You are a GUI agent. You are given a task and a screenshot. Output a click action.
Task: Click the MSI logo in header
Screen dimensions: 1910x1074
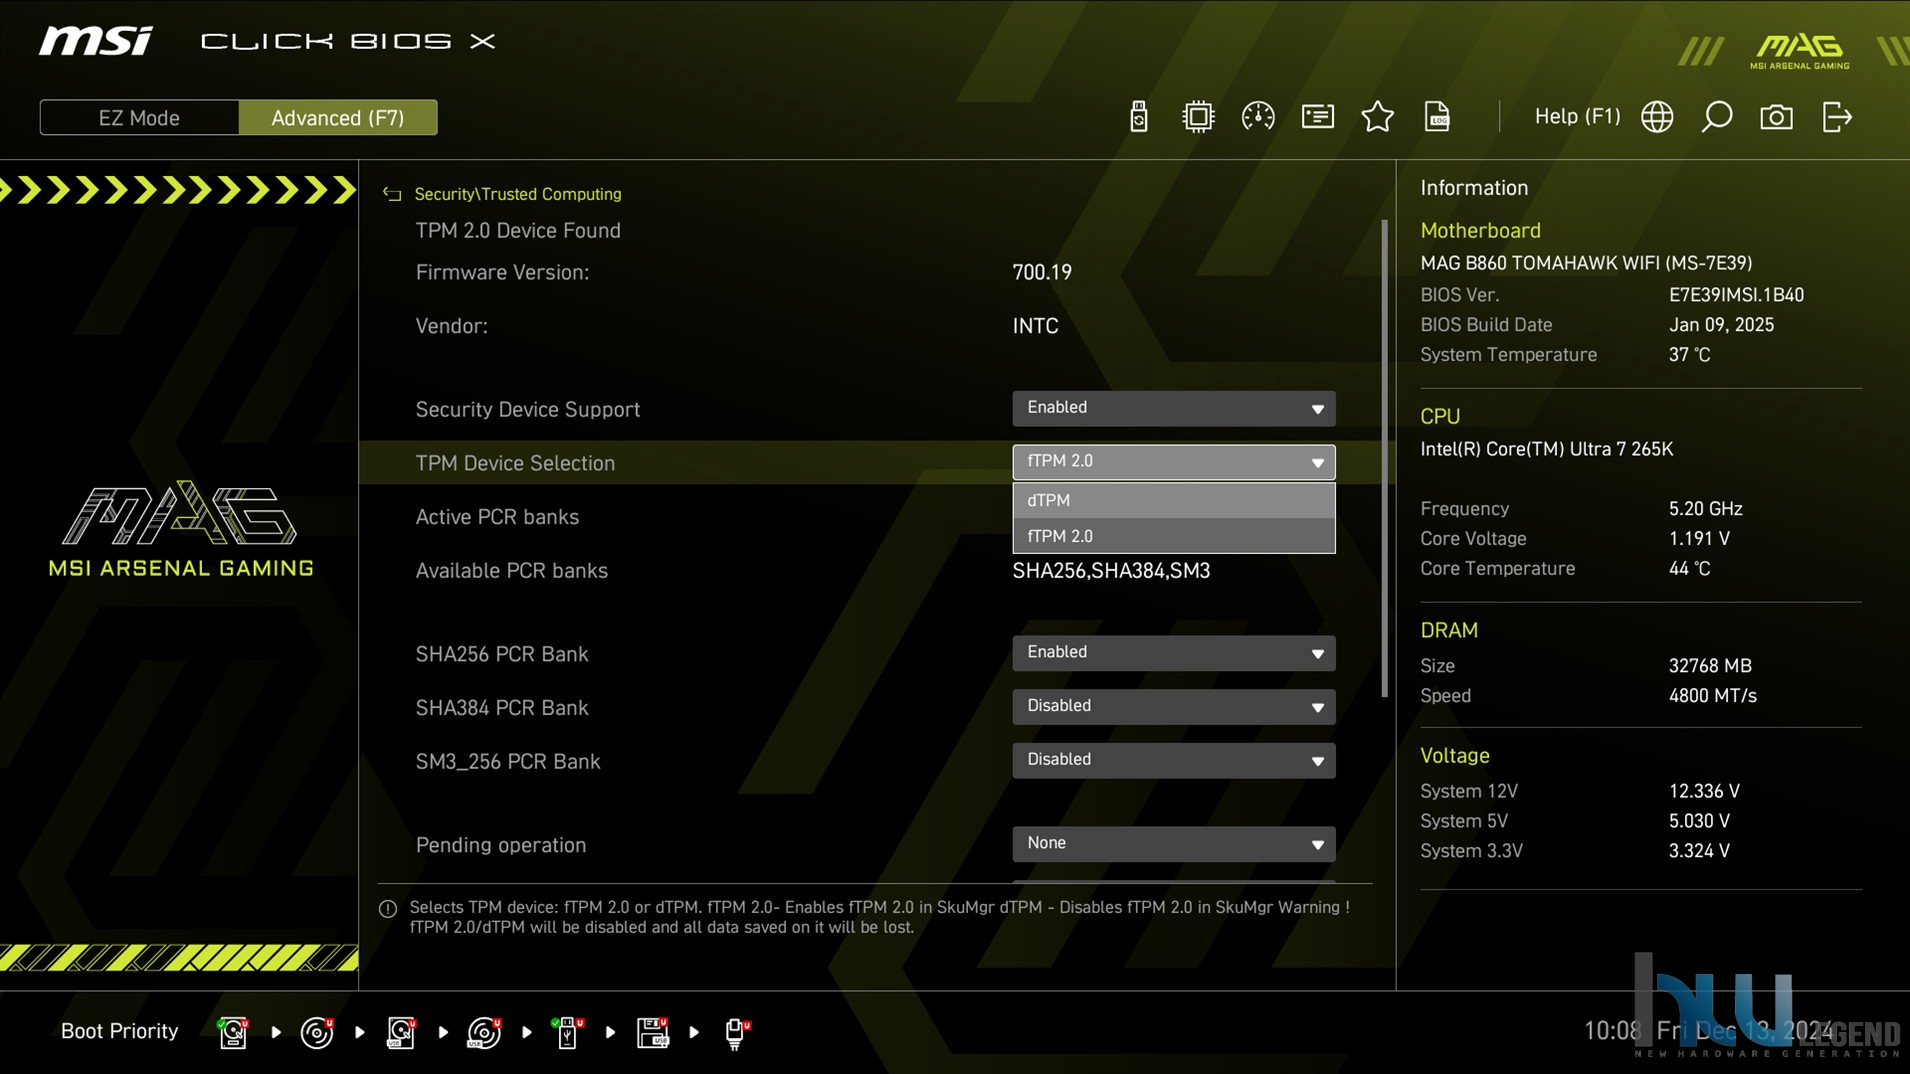pyautogui.click(x=96, y=41)
